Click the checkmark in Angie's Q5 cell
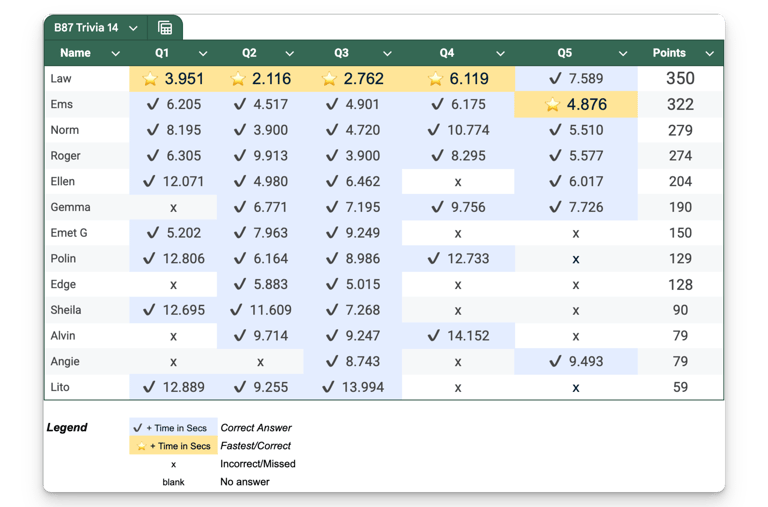The image size is (768, 507). point(555,361)
